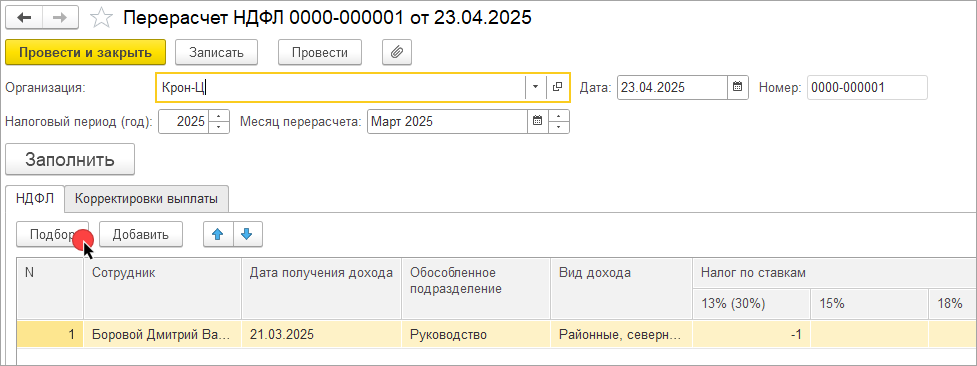The height and width of the screenshot is (366, 977).
Task: Move row up with blue up arrow
Action: (218, 234)
